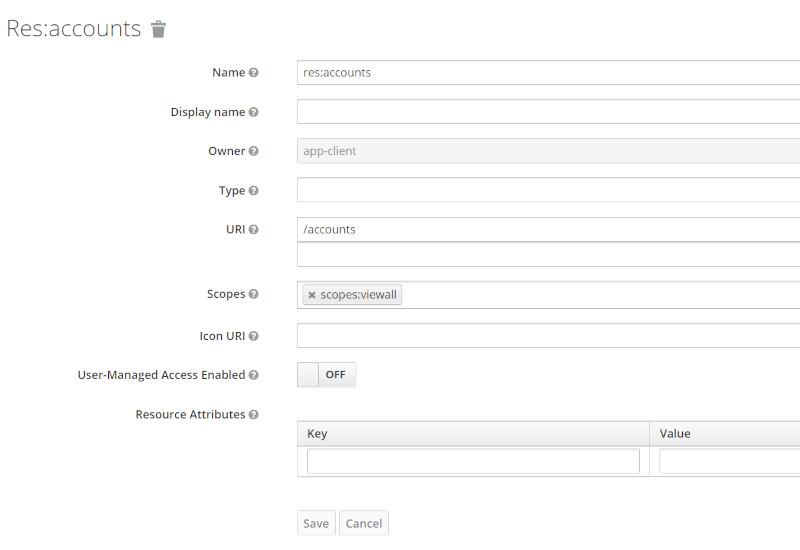
Task: Click the Icon URI help icon
Action: (x=254, y=337)
